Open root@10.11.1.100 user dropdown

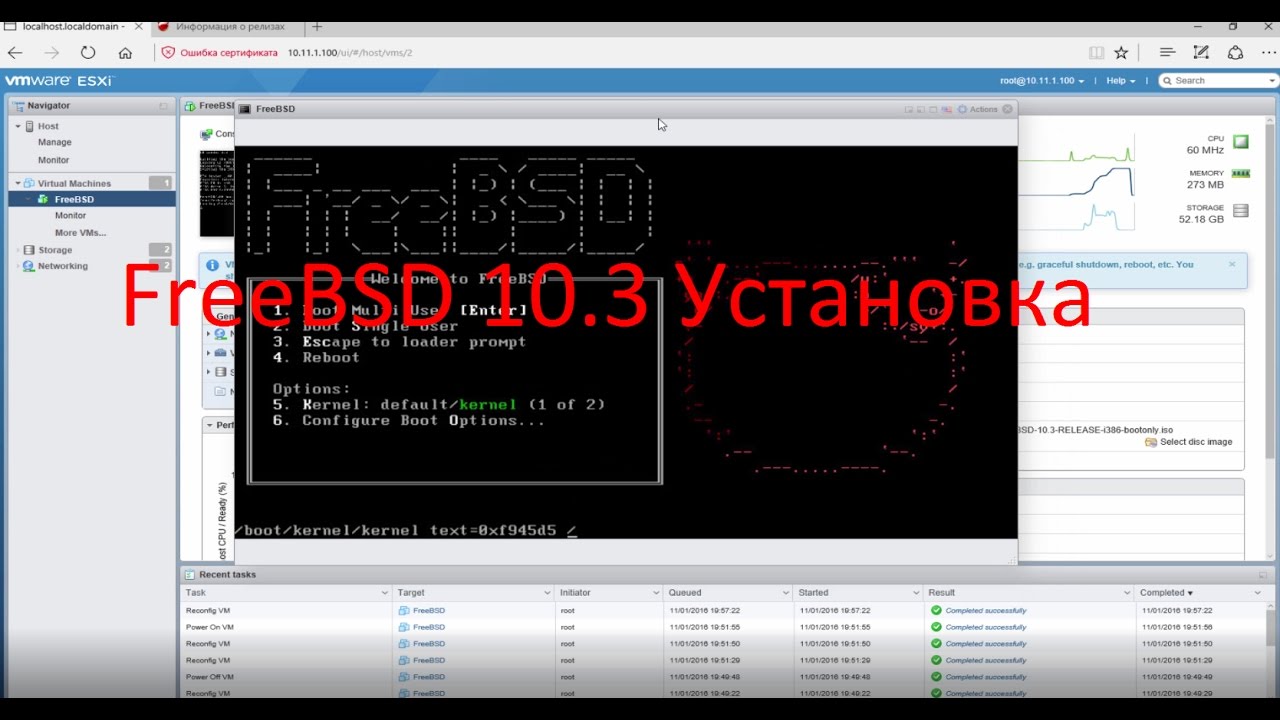1040,80
